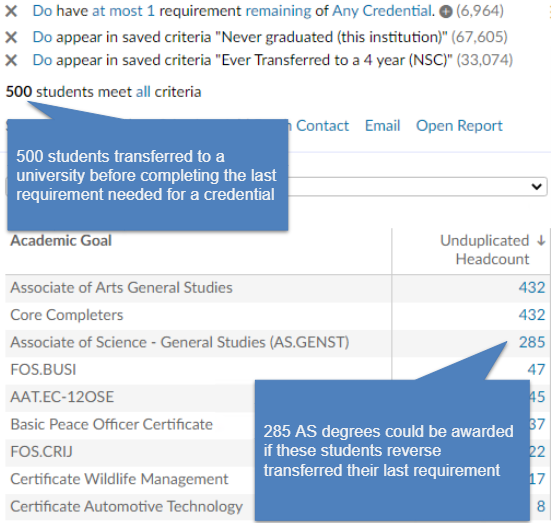Open headcount 285 for AS General Studies
551x523 pixels.
click(x=532, y=343)
